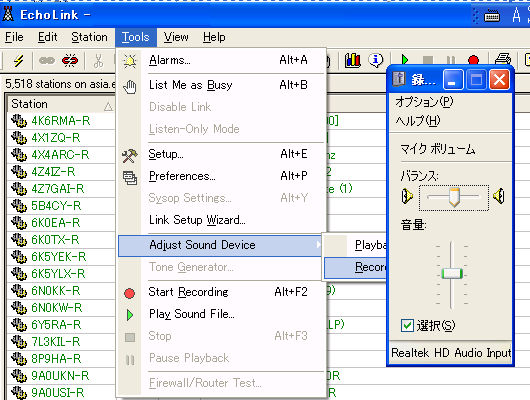Click the Preferences windows icon in menu
The image size is (530, 400).
pos(130,178)
